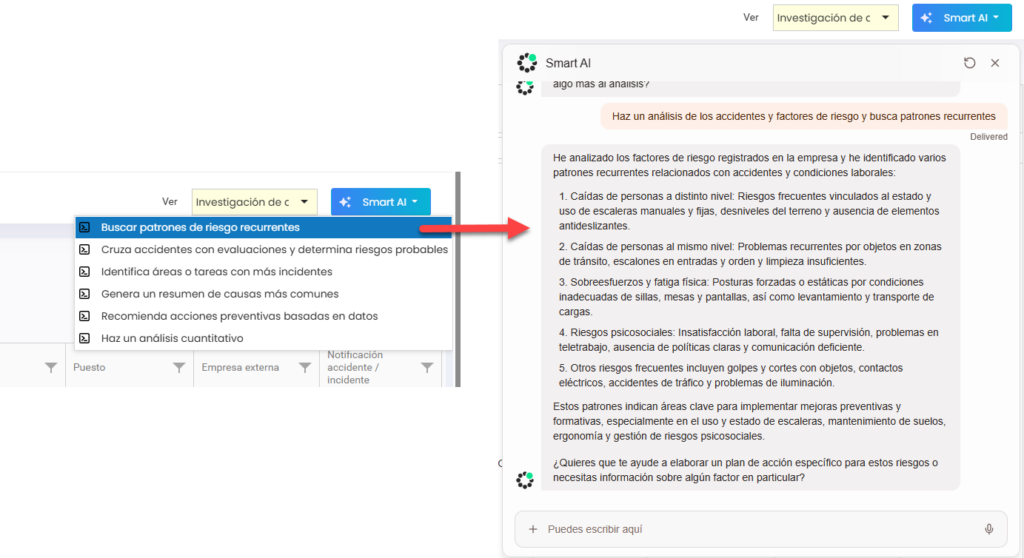
Task: Click prompt icon beside Cruza accidentes entry
Action: pyautogui.click(x=84, y=250)
